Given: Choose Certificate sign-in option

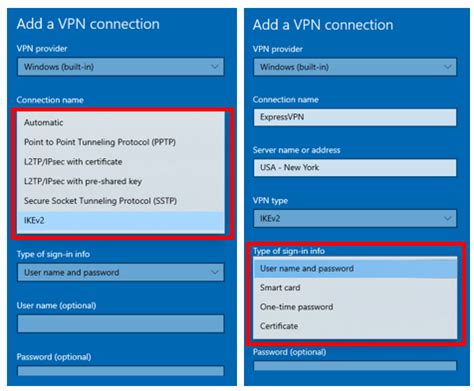Looking at the screenshot, I should tap(355, 326).
